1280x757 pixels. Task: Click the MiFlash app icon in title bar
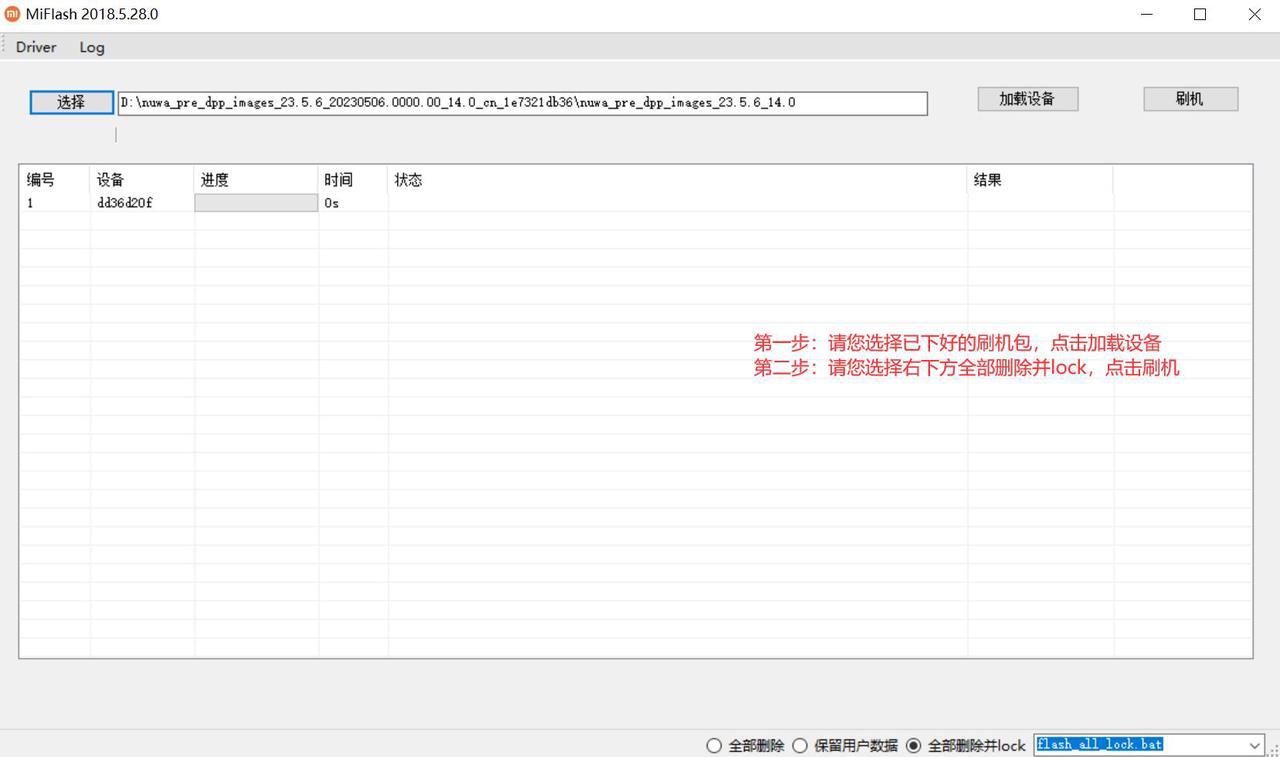tap(12, 14)
